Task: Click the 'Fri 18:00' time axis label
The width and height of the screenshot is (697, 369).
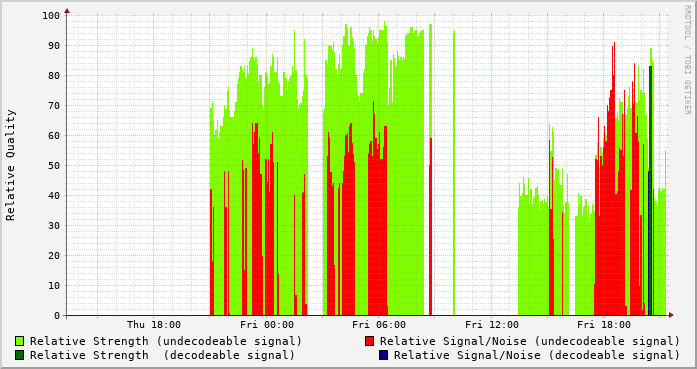Action: (x=604, y=325)
